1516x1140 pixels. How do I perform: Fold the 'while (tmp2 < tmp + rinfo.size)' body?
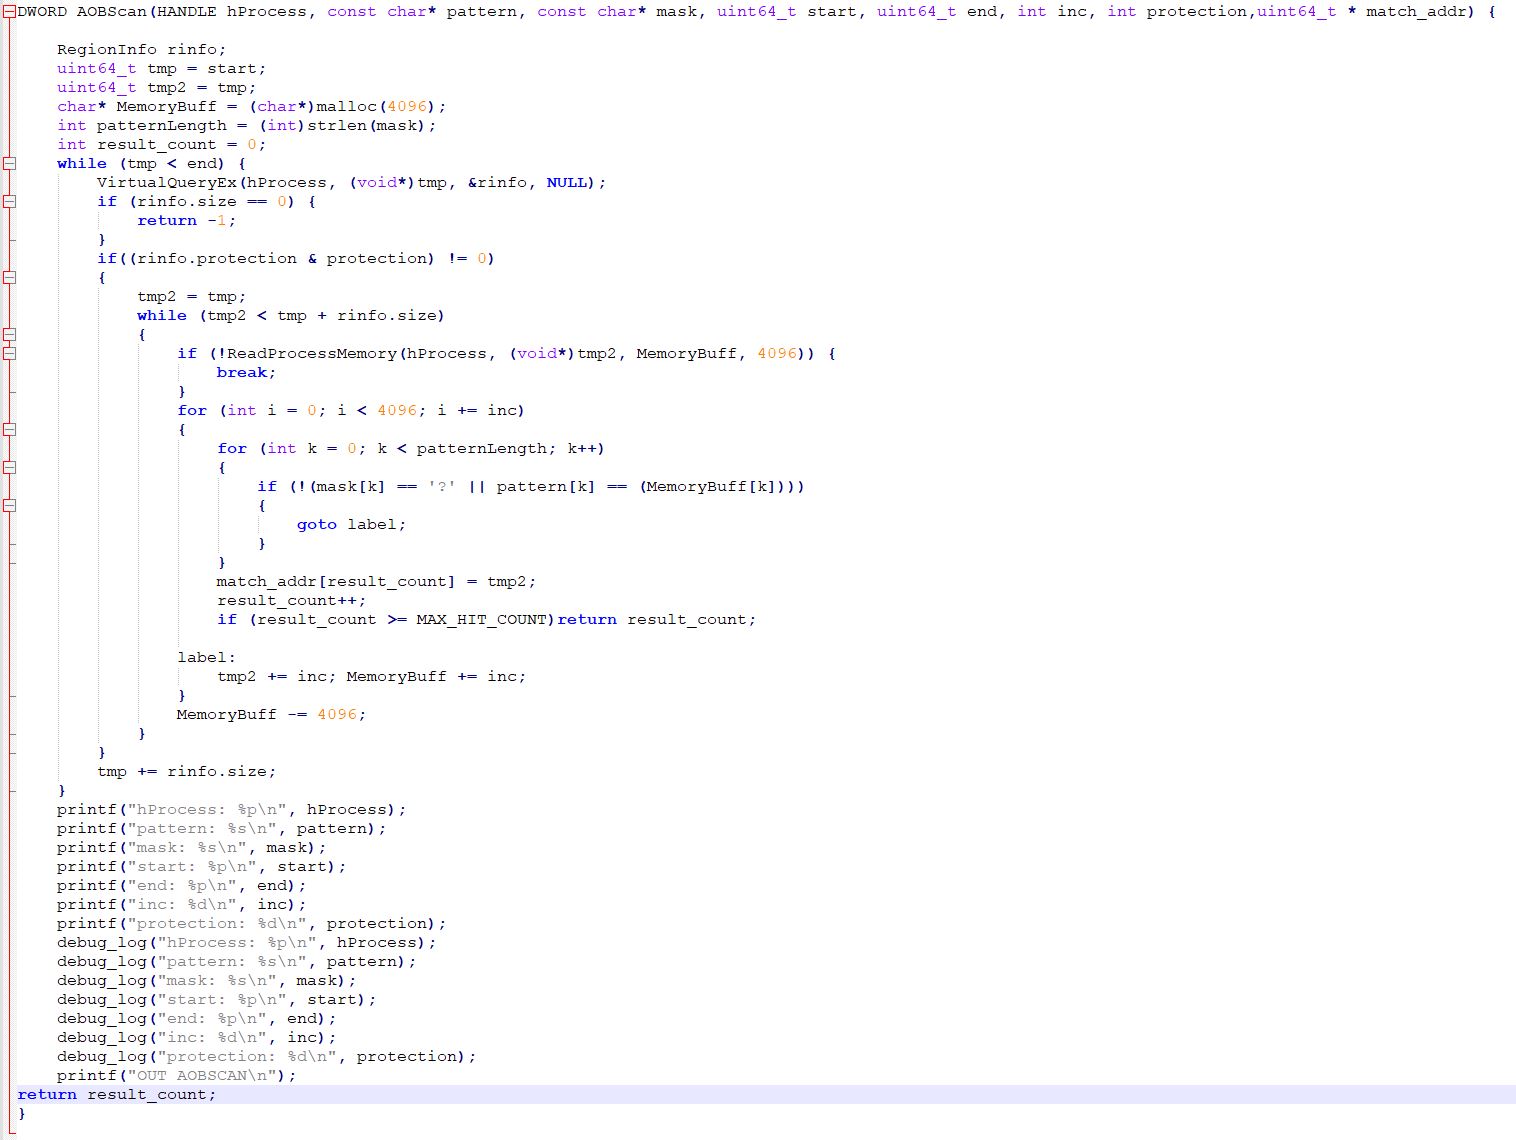[9, 334]
